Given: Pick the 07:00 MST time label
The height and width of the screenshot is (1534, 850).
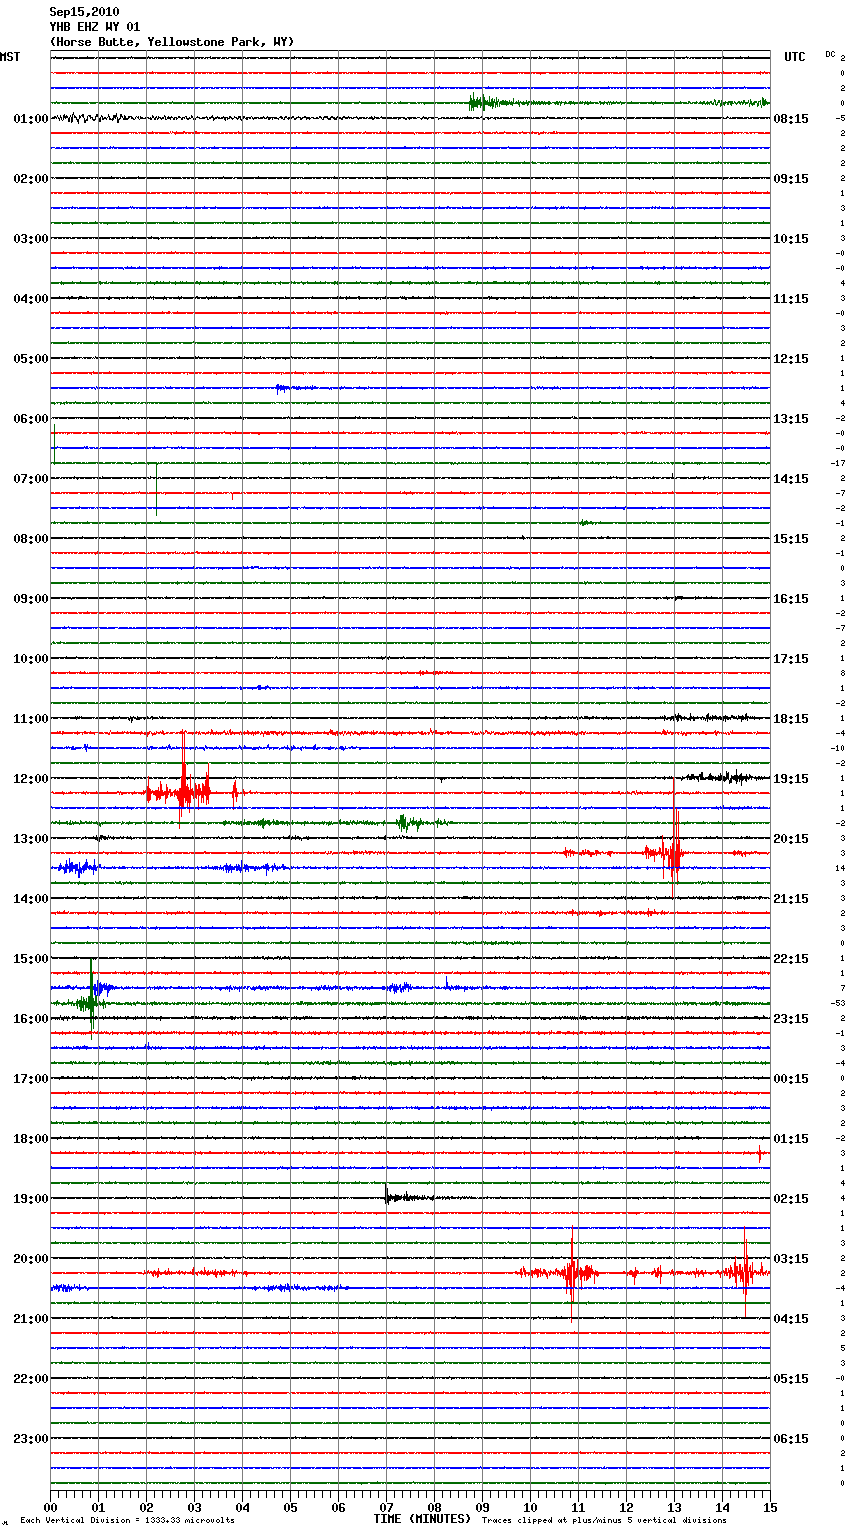Looking at the screenshot, I should point(31,479).
